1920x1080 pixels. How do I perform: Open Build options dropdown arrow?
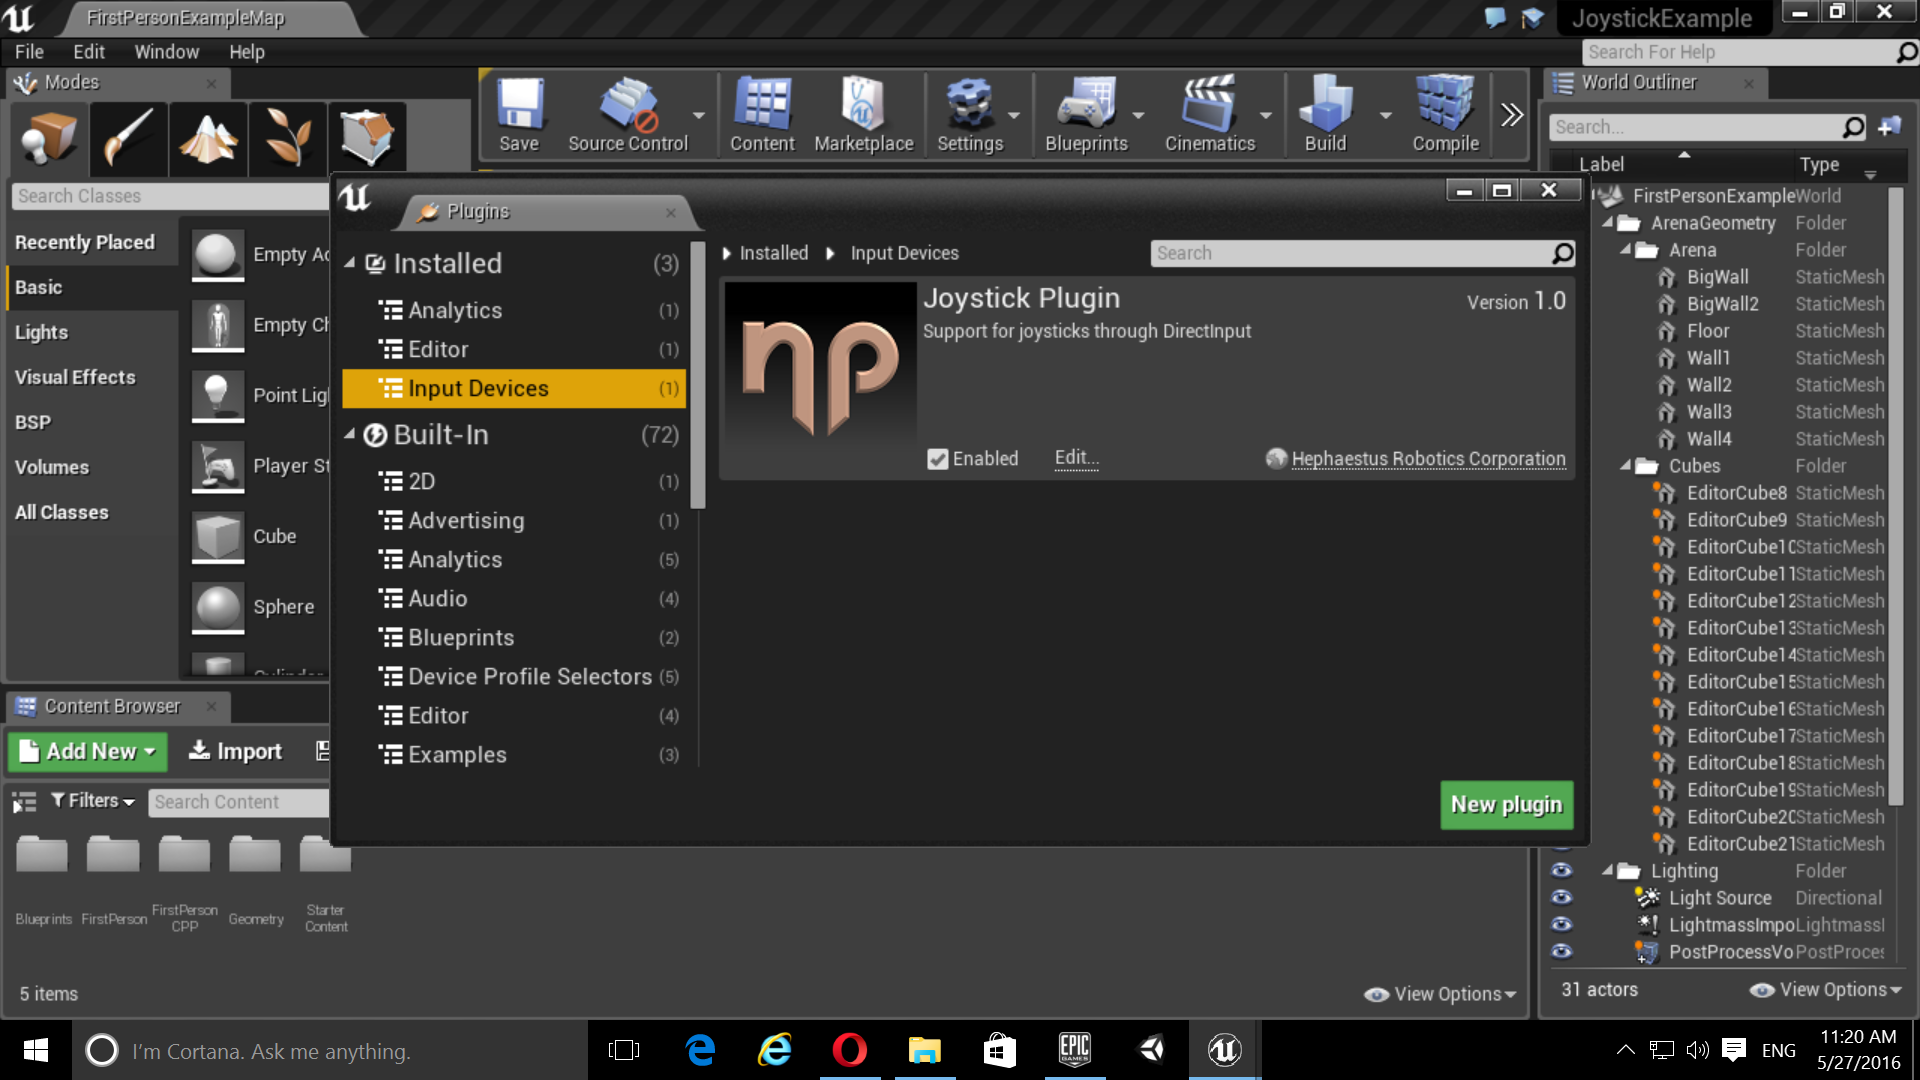(x=1386, y=116)
